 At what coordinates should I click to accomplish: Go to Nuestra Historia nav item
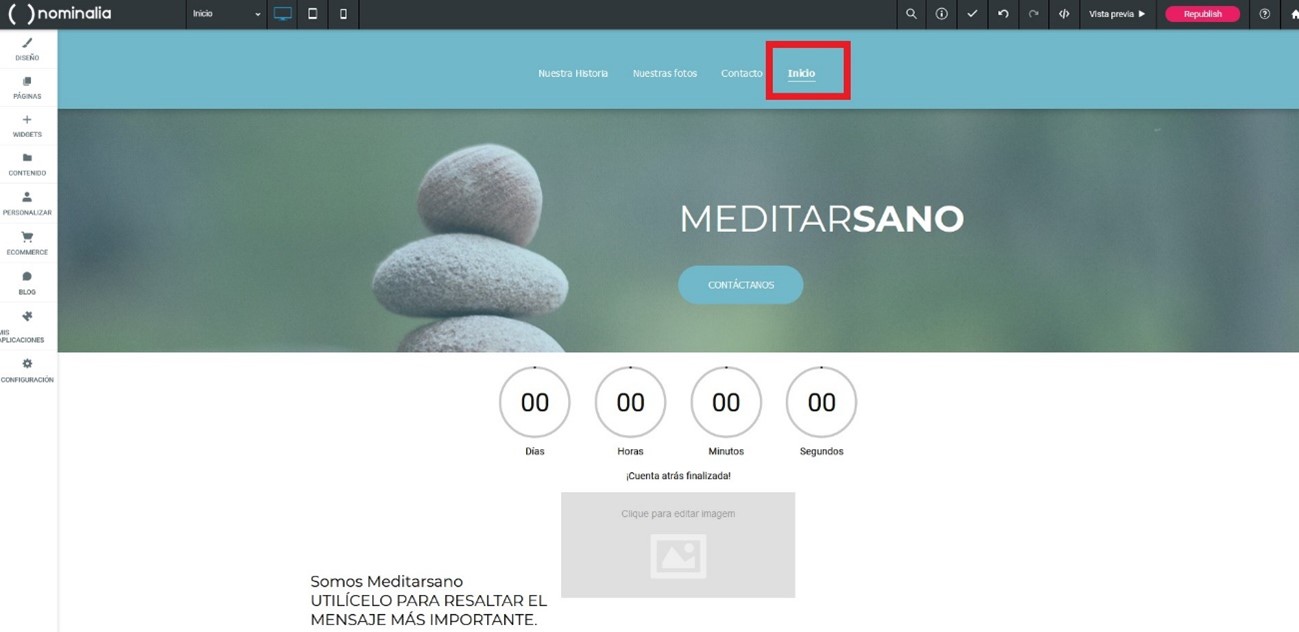tap(573, 73)
